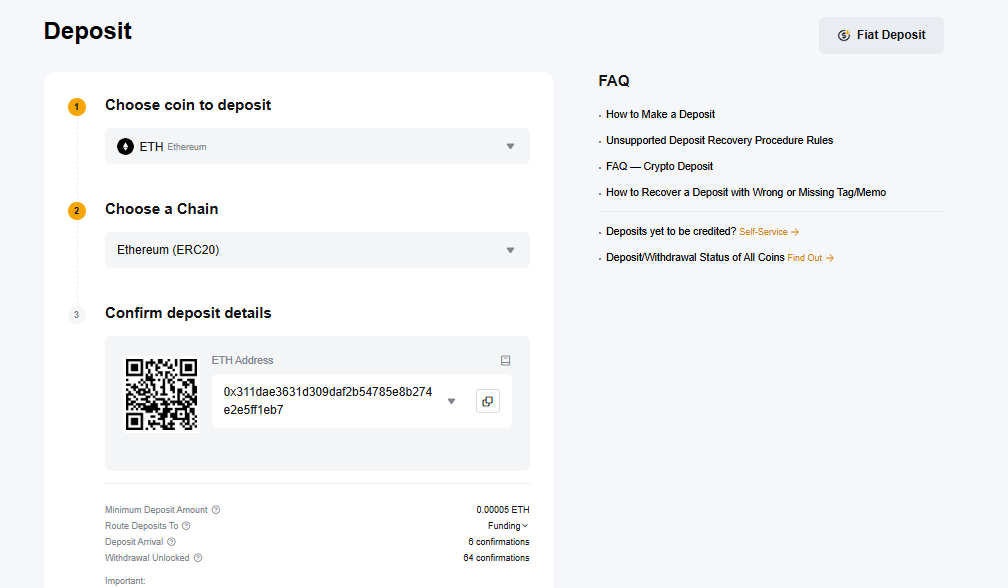
Task: Open the Funding route deposits dropdown
Action: pos(508,526)
